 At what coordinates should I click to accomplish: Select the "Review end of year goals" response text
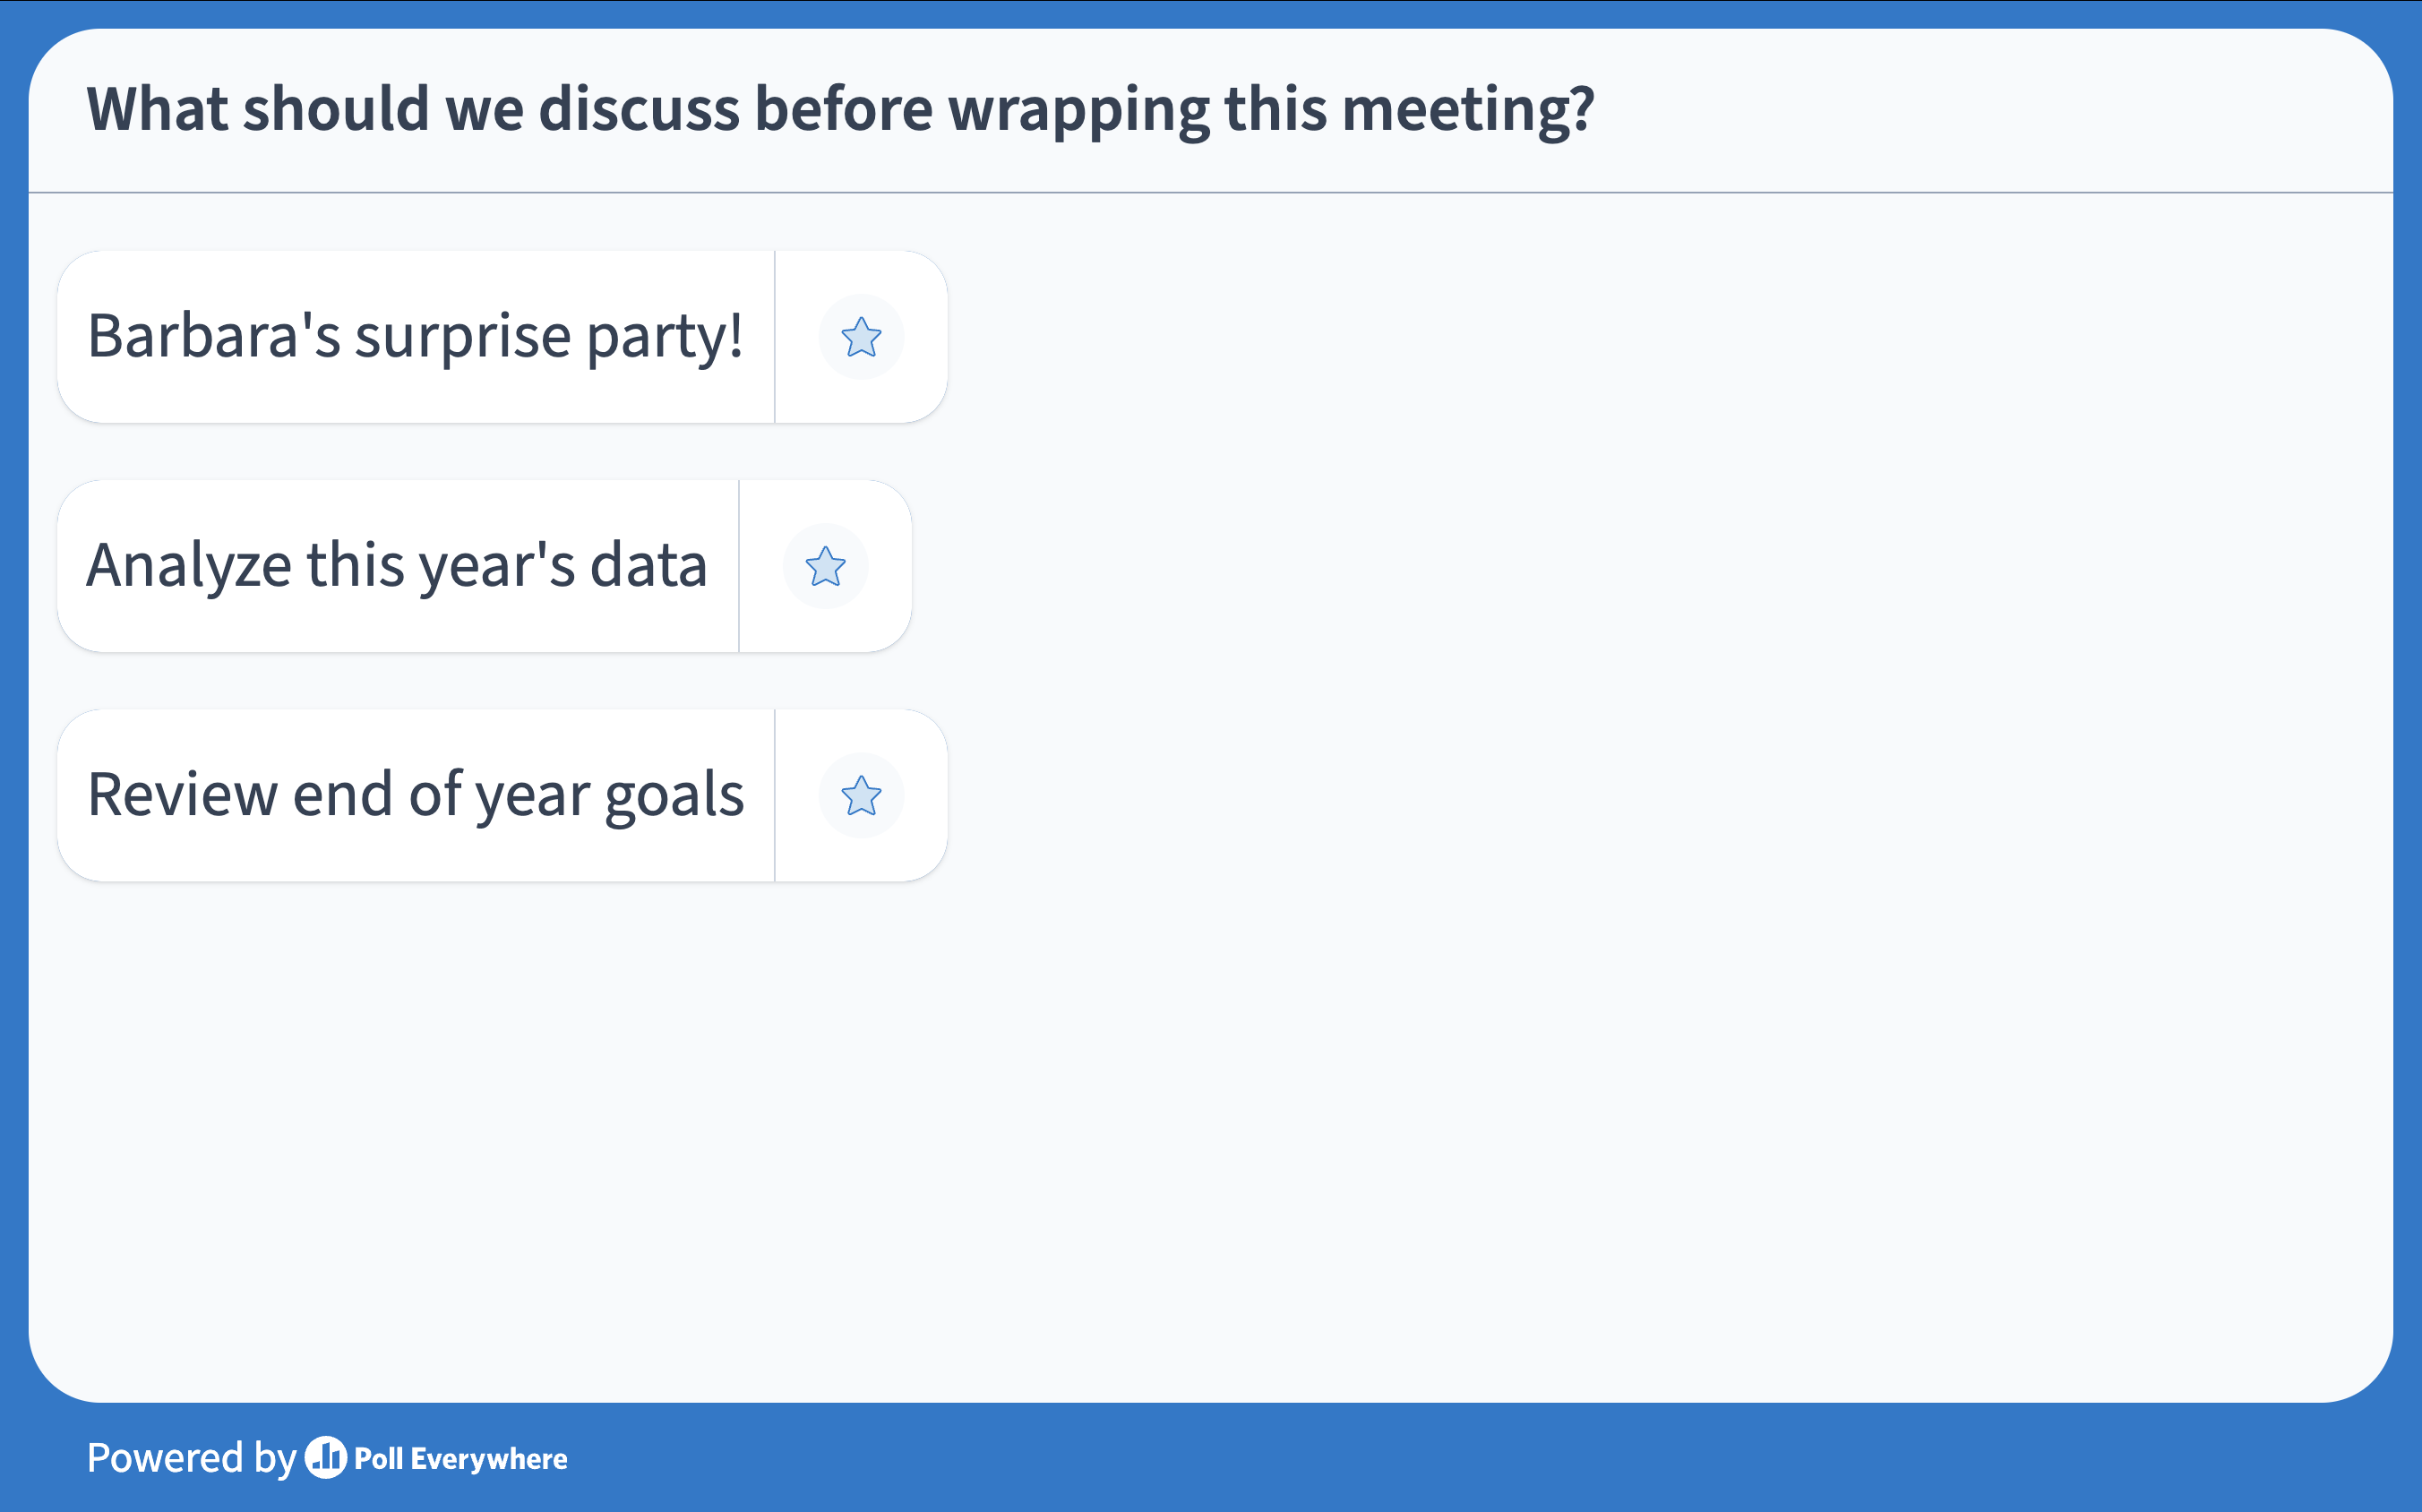click(x=415, y=795)
